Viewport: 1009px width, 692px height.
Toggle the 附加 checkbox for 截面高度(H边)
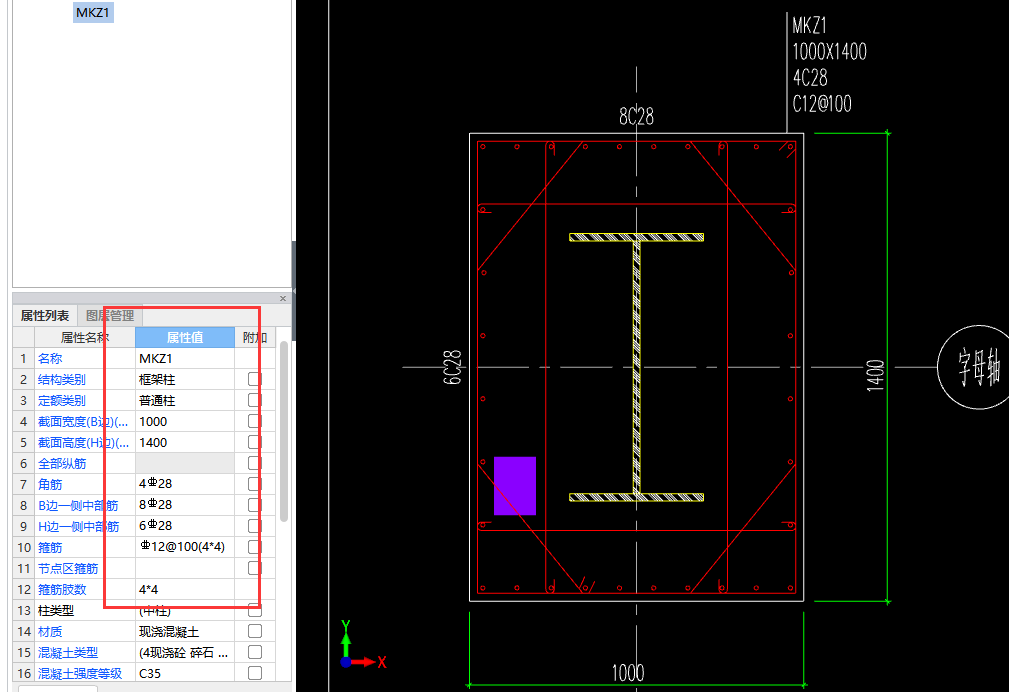(255, 442)
